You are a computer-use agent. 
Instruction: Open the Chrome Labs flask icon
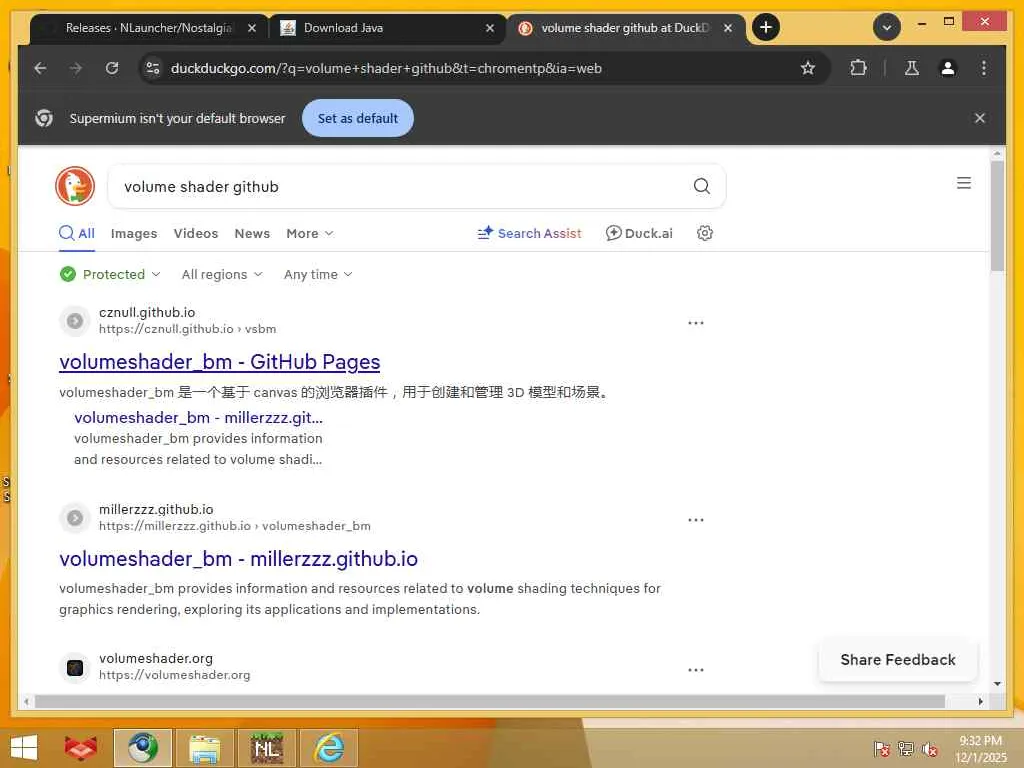point(912,68)
